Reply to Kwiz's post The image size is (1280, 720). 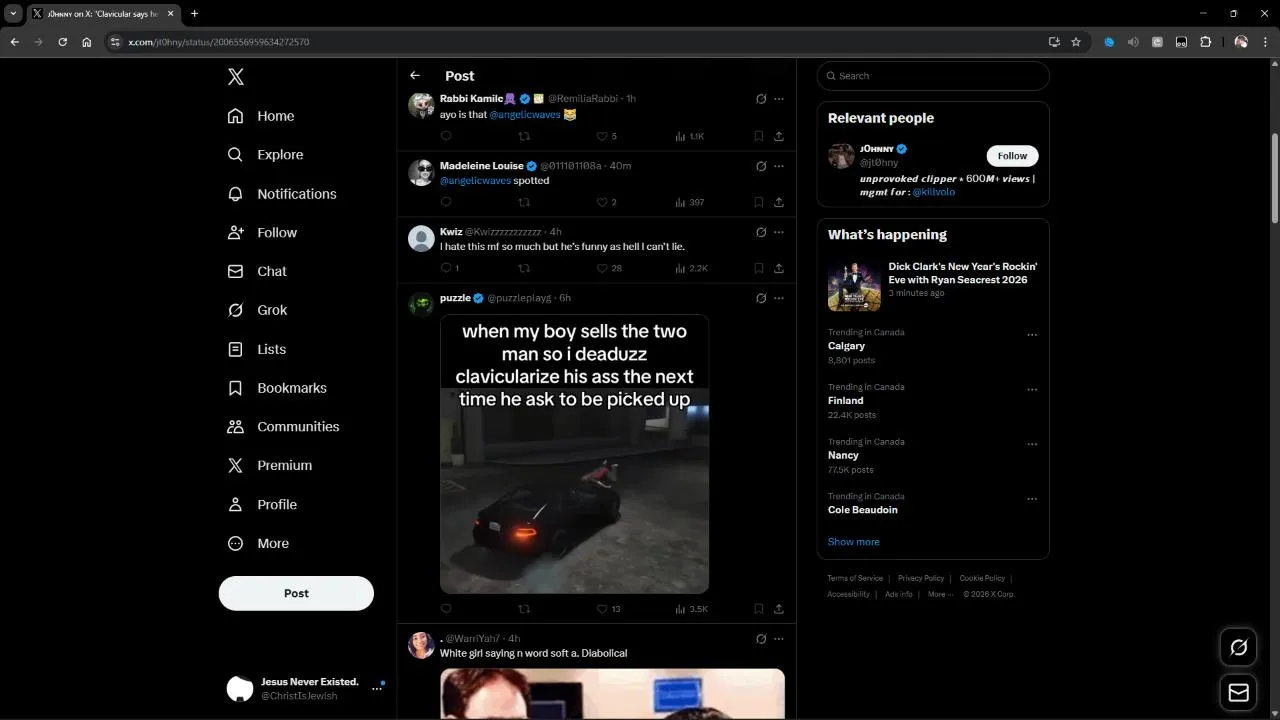tap(446, 268)
